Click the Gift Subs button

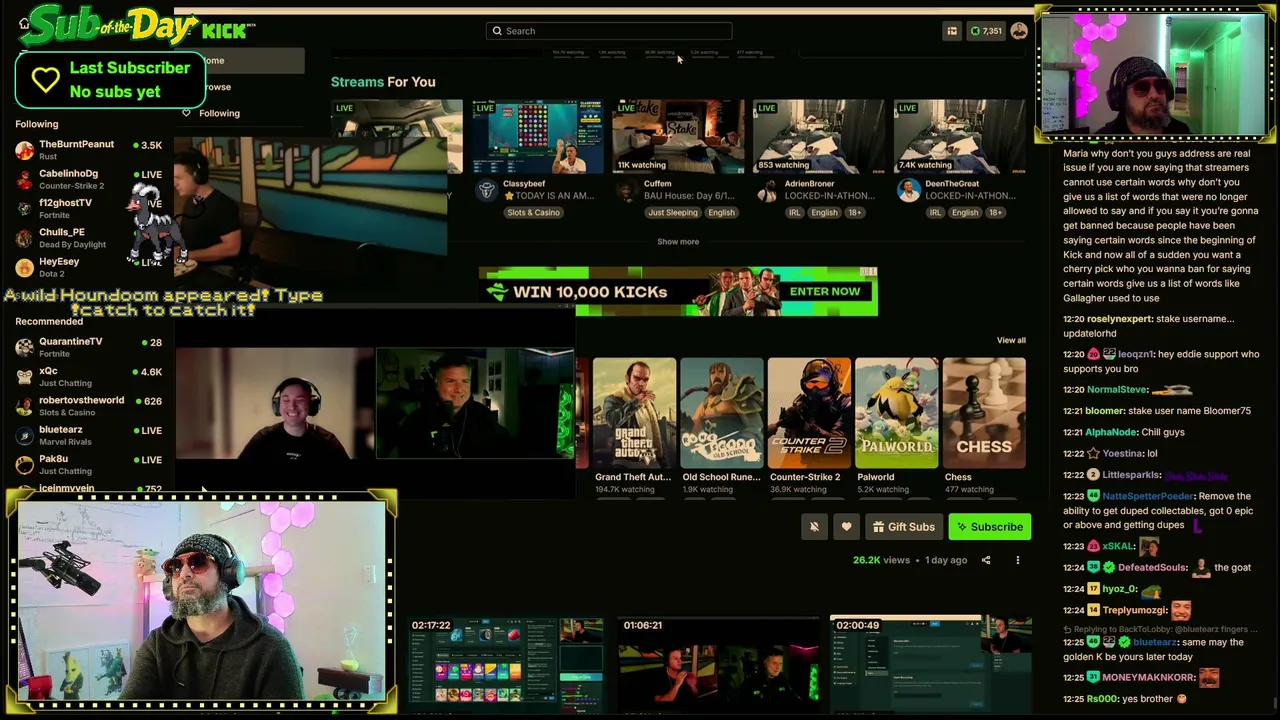(903, 527)
